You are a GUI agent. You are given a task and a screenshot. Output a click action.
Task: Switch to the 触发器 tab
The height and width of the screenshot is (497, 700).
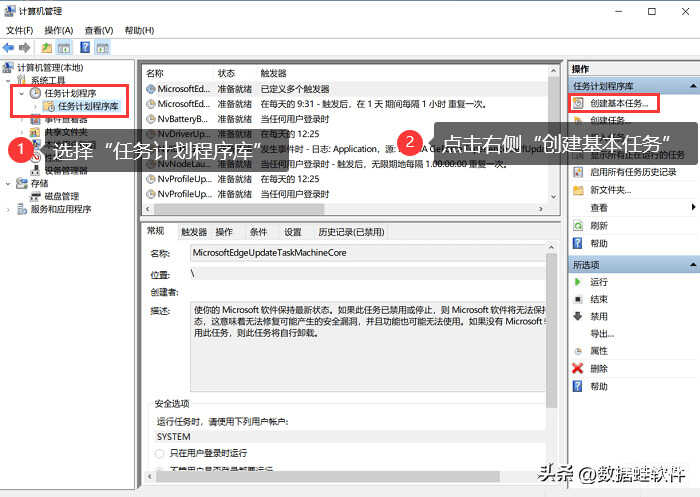point(193,232)
